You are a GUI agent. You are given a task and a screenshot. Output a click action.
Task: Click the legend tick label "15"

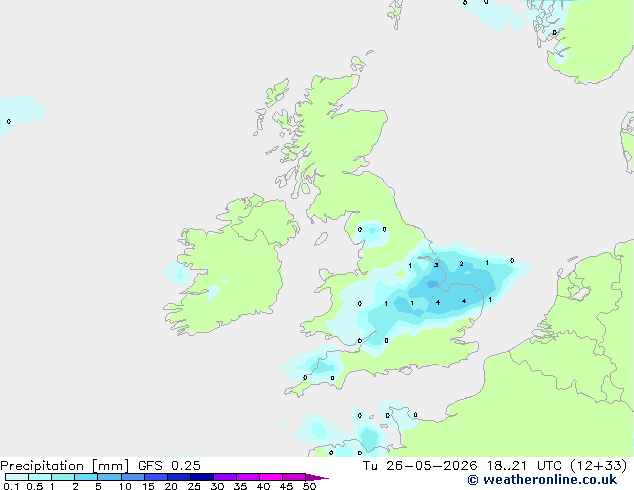tap(148, 486)
